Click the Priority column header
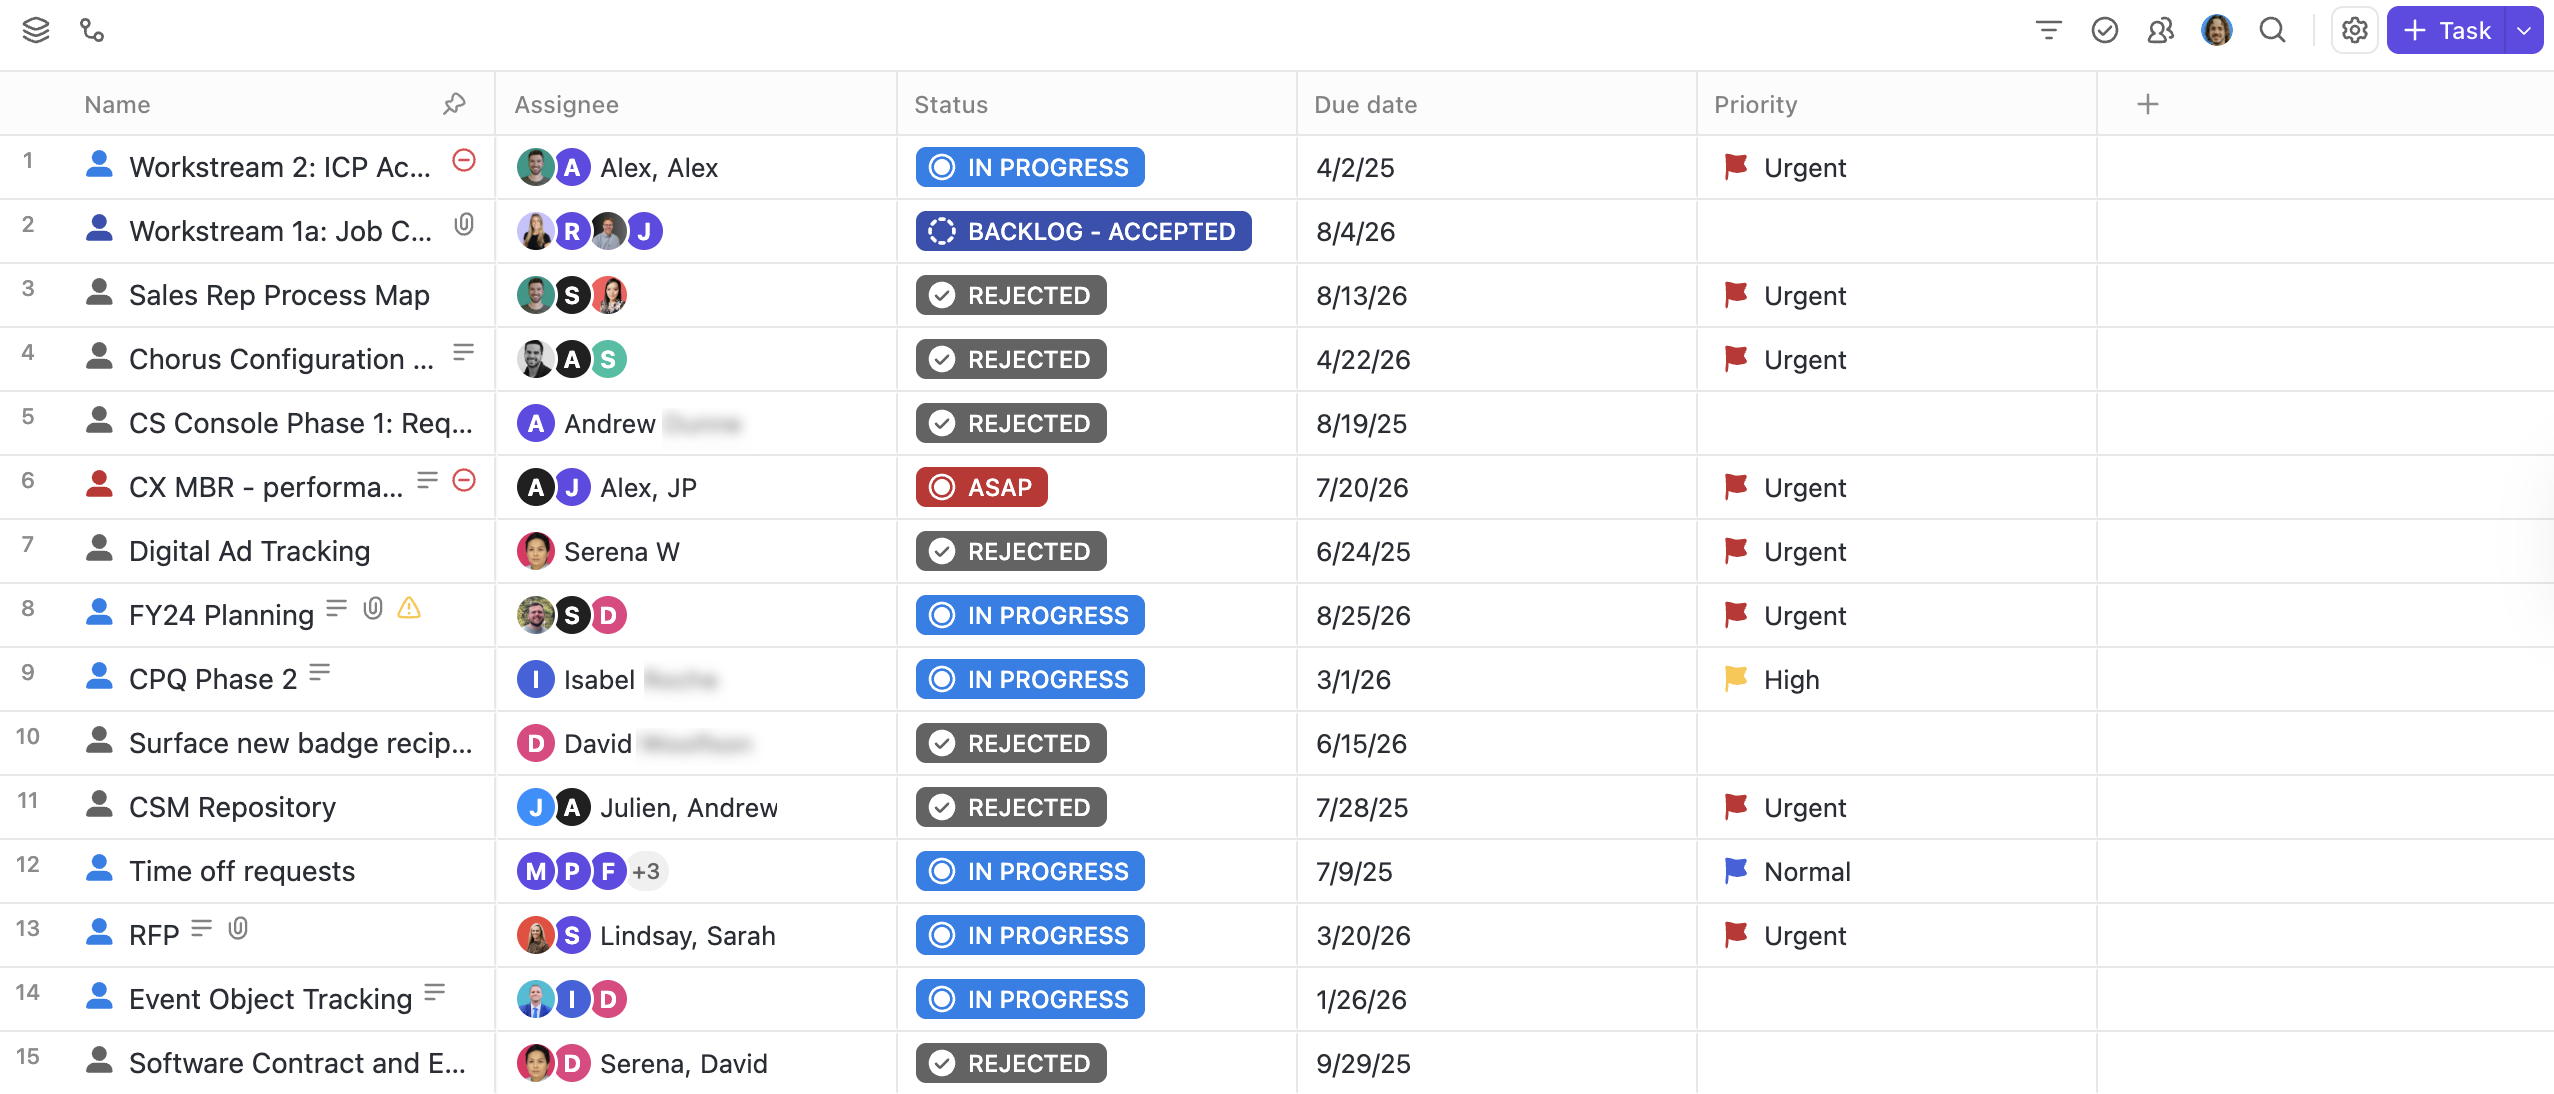 [1753, 103]
